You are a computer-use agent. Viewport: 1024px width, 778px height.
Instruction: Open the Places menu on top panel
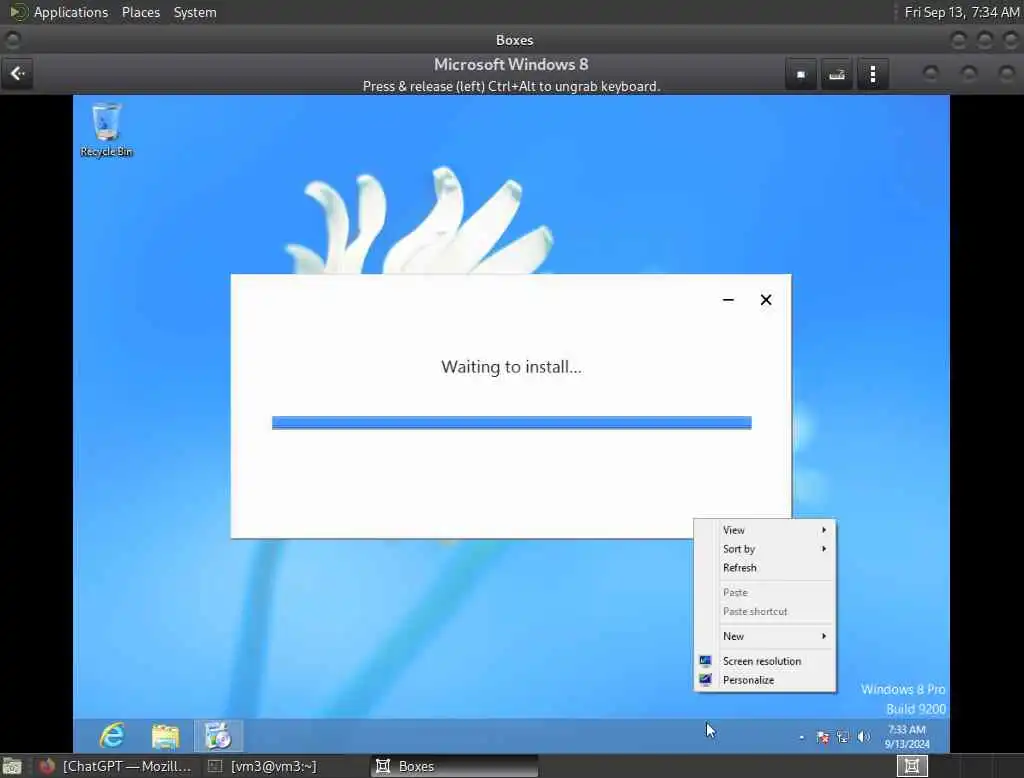tap(141, 12)
